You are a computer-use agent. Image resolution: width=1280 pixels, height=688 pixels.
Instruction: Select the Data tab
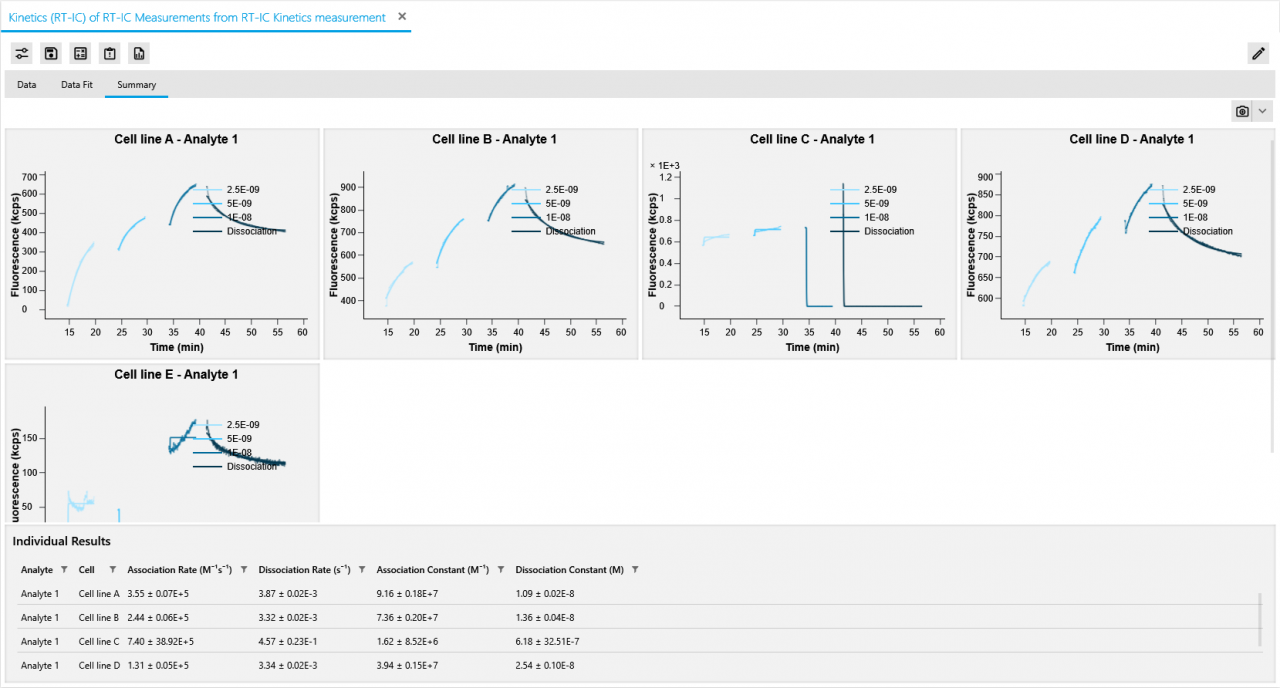[26, 85]
